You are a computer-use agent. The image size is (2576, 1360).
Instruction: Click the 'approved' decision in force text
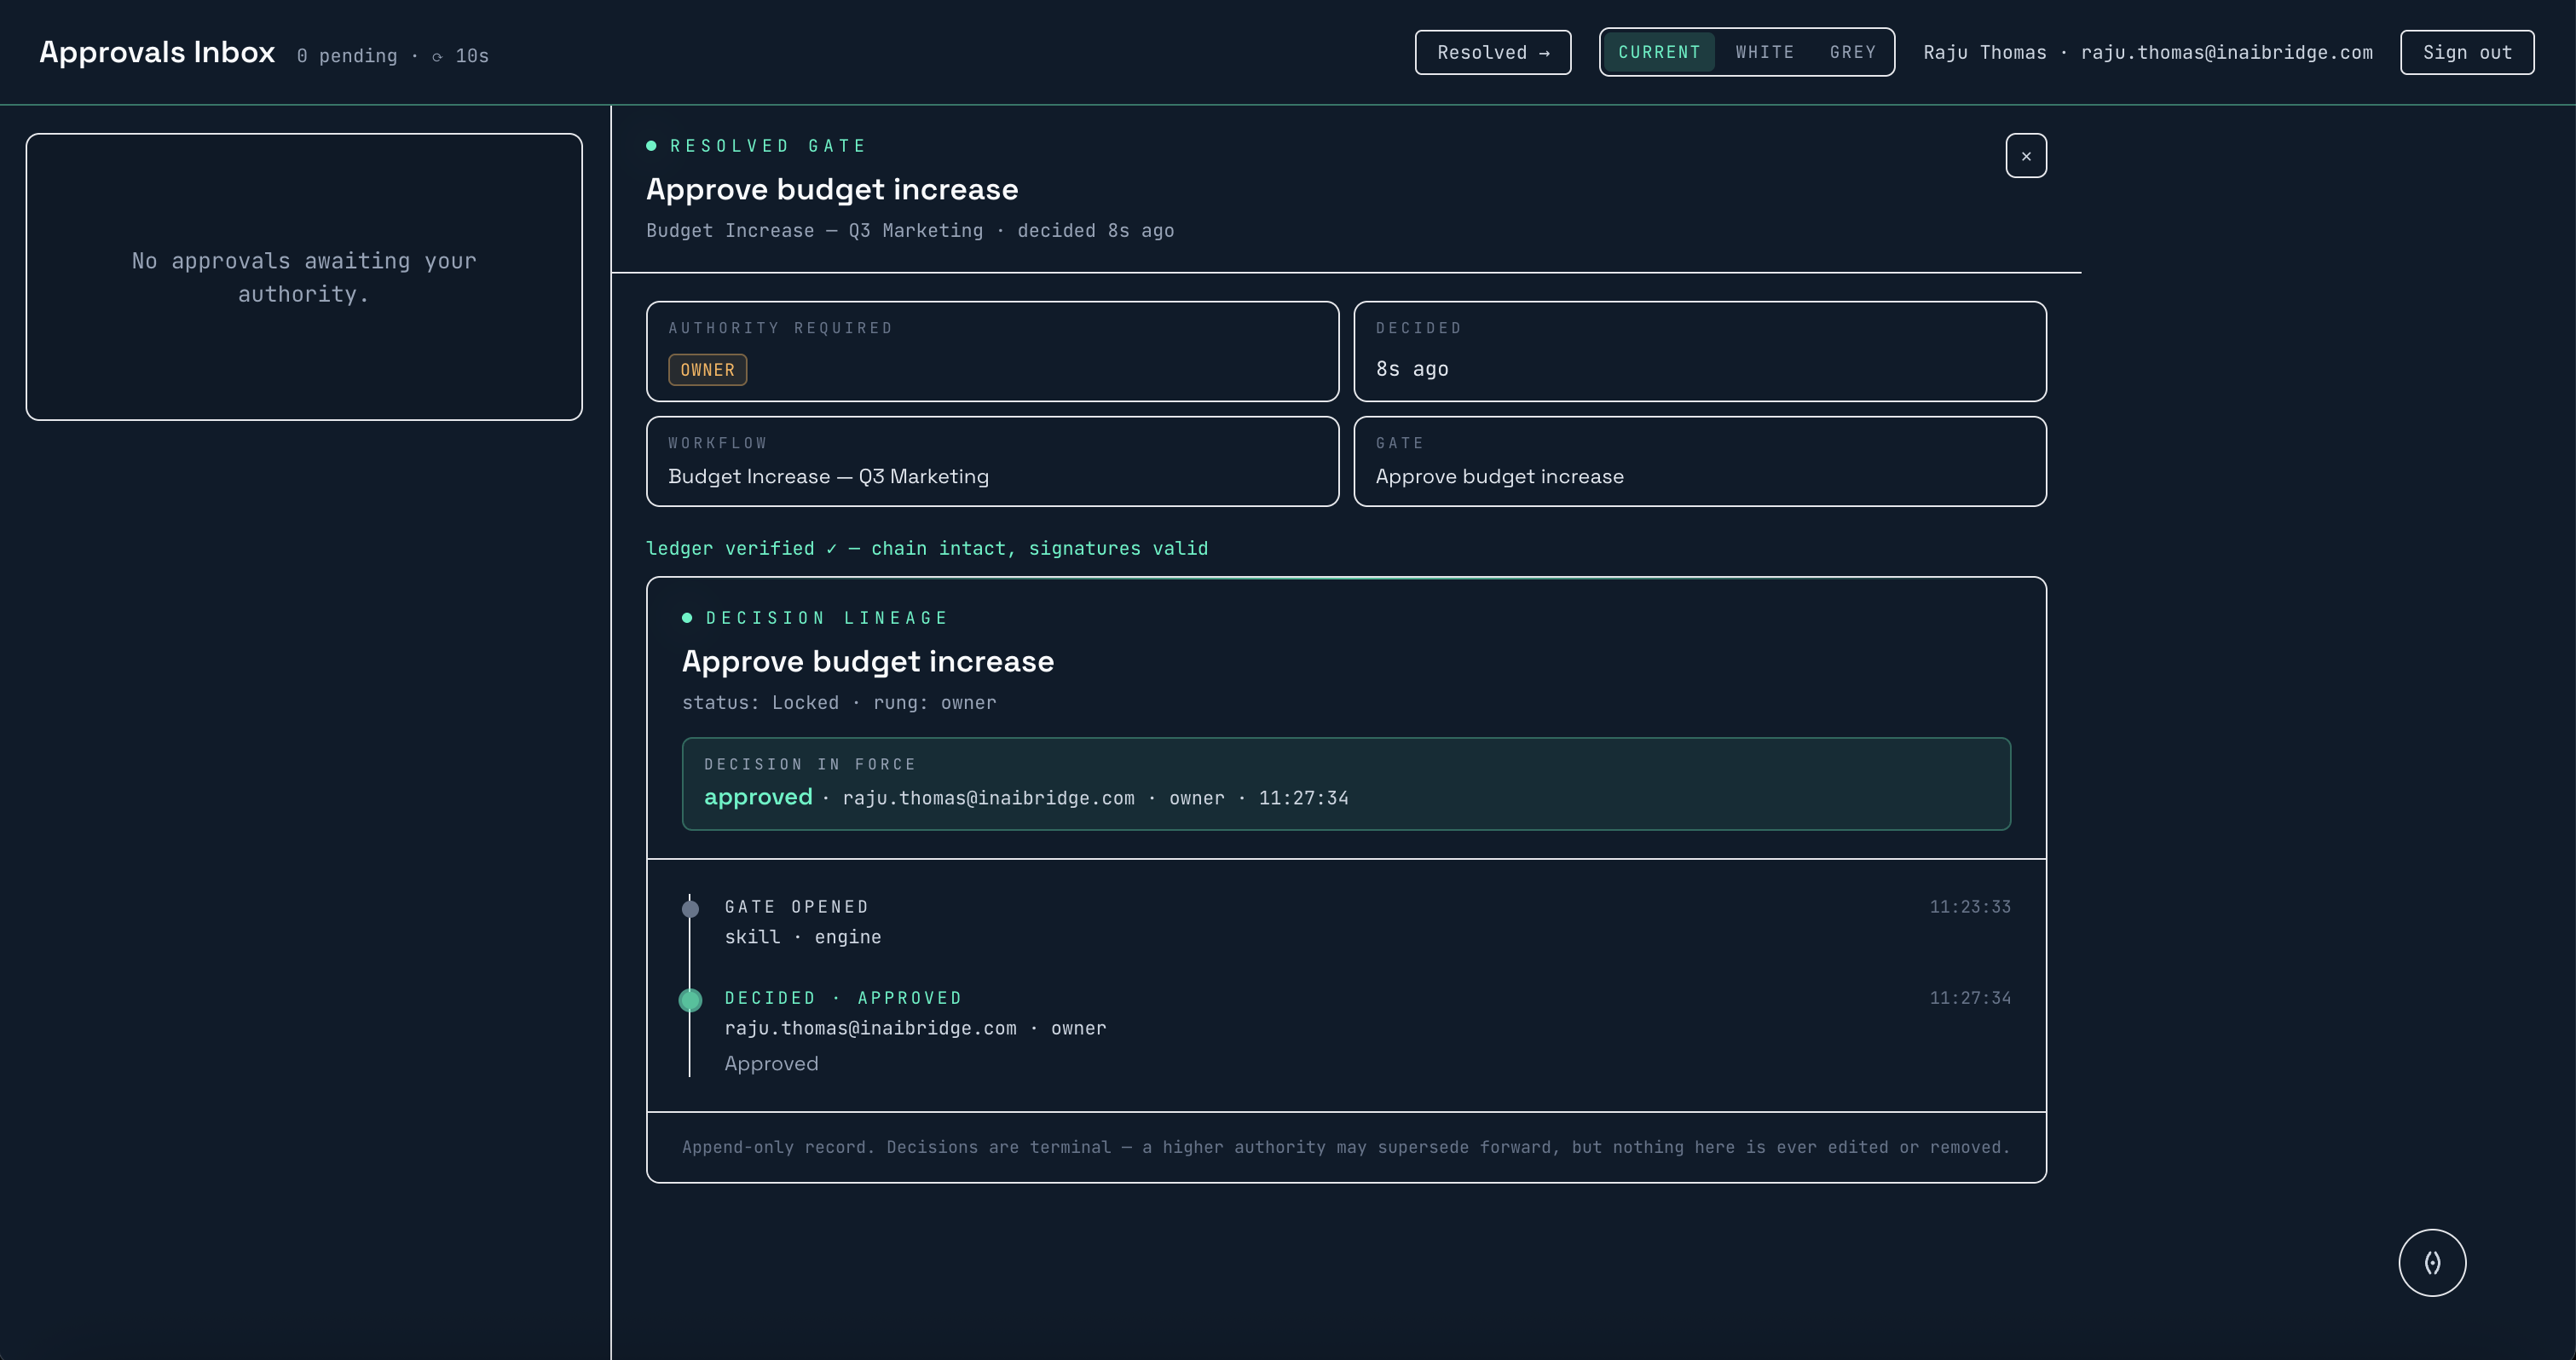point(758,797)
